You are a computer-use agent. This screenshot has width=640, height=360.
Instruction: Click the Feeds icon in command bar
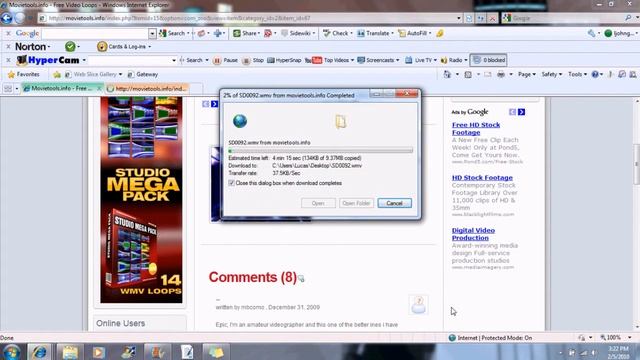[x=468, y=75]
